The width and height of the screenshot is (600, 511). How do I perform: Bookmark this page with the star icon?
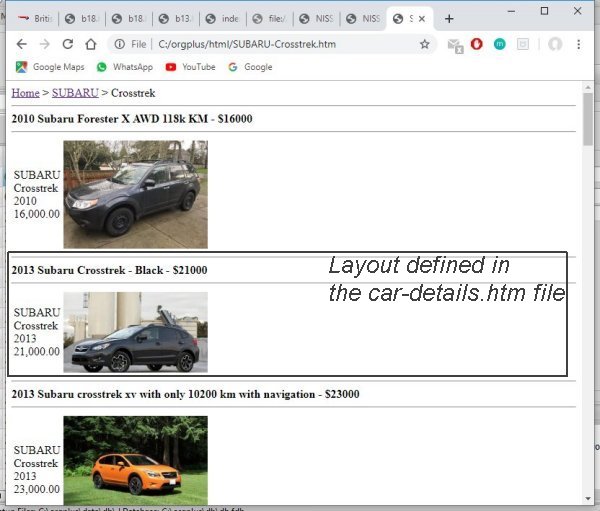tap(424, 44)
